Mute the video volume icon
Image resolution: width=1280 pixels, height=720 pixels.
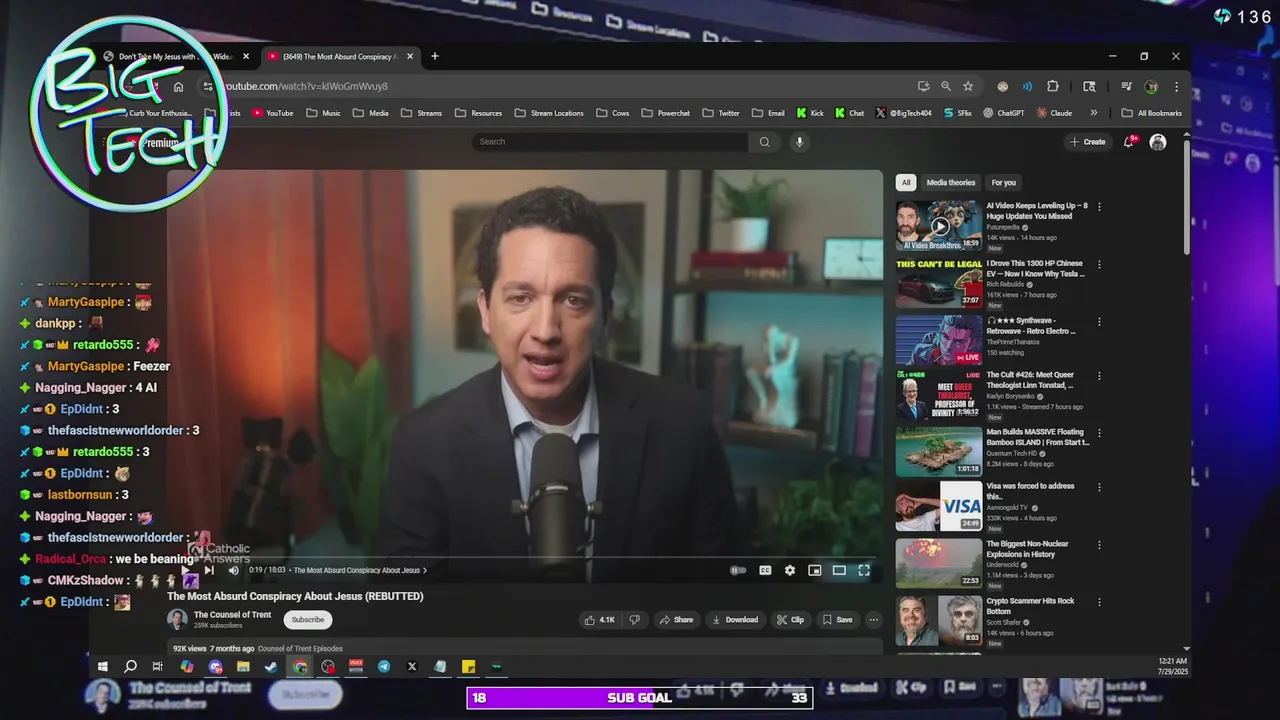[233, 570]
